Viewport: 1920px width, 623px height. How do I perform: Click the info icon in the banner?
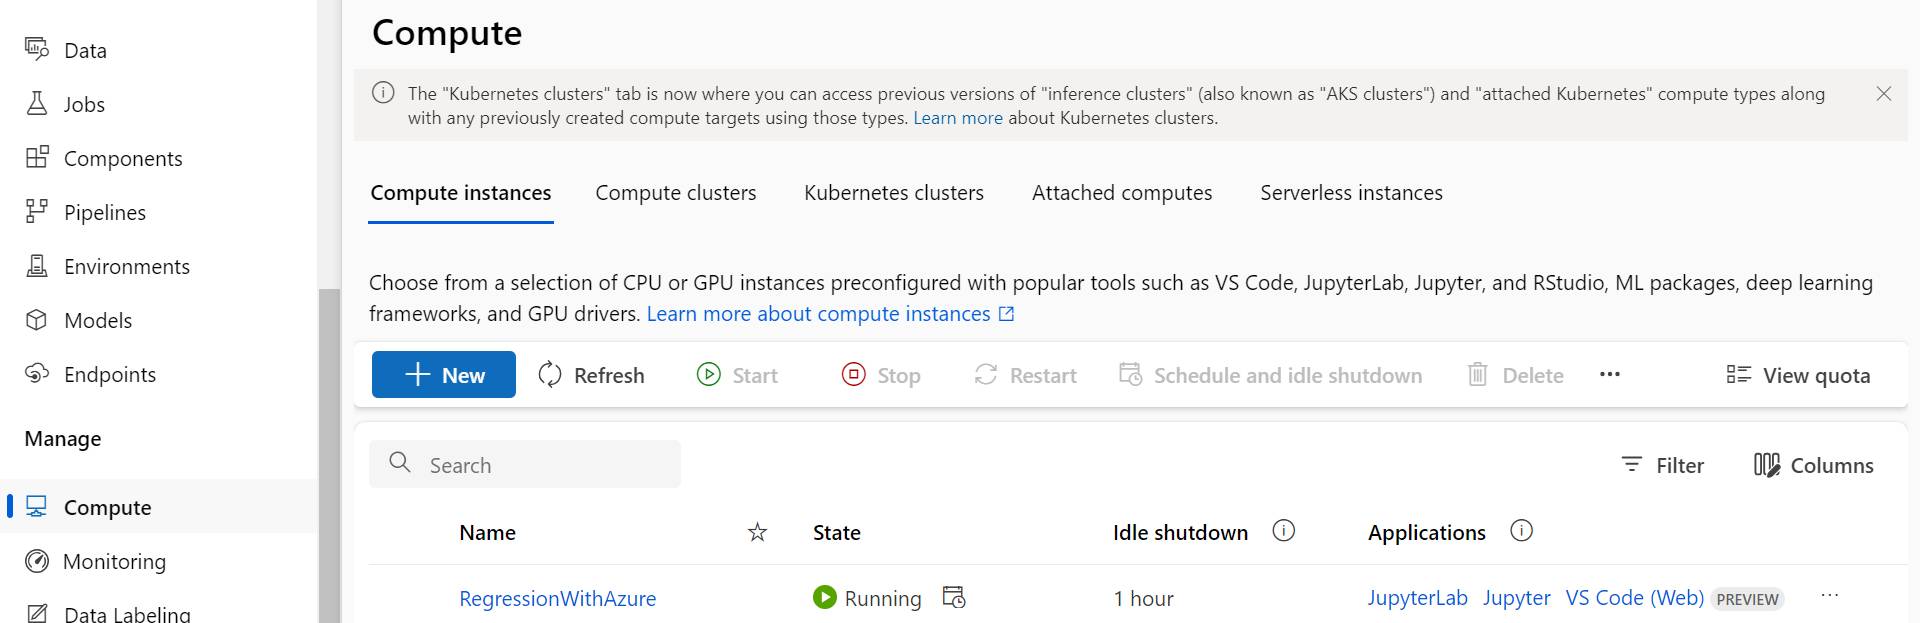click(383, 93)
